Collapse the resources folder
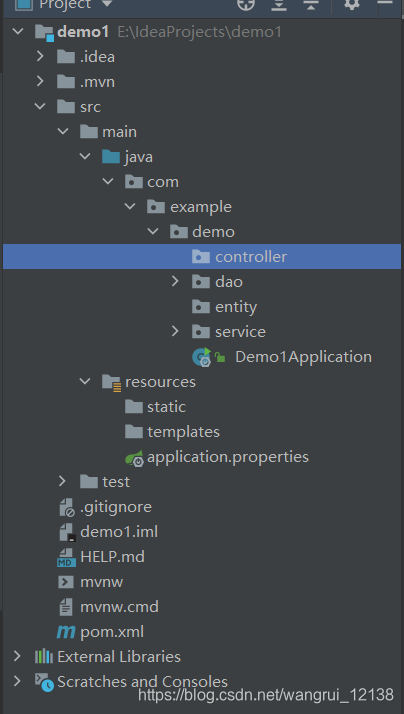404x714 pixels. tap(85, 381)
